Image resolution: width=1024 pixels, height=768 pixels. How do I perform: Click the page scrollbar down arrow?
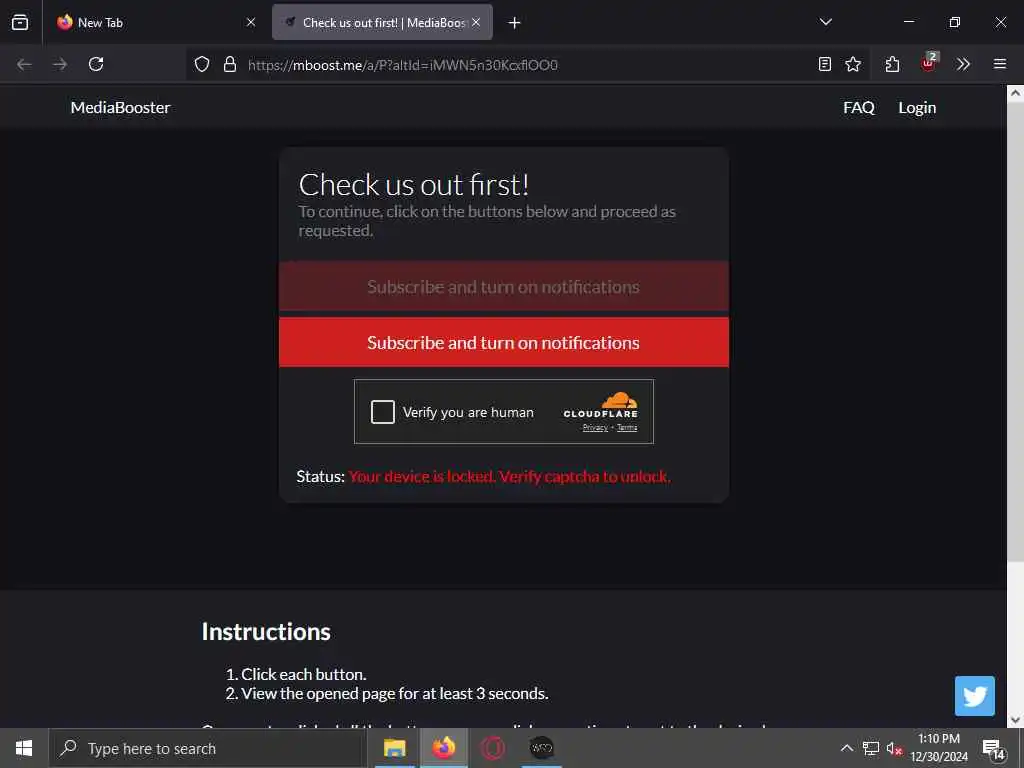1015,720
